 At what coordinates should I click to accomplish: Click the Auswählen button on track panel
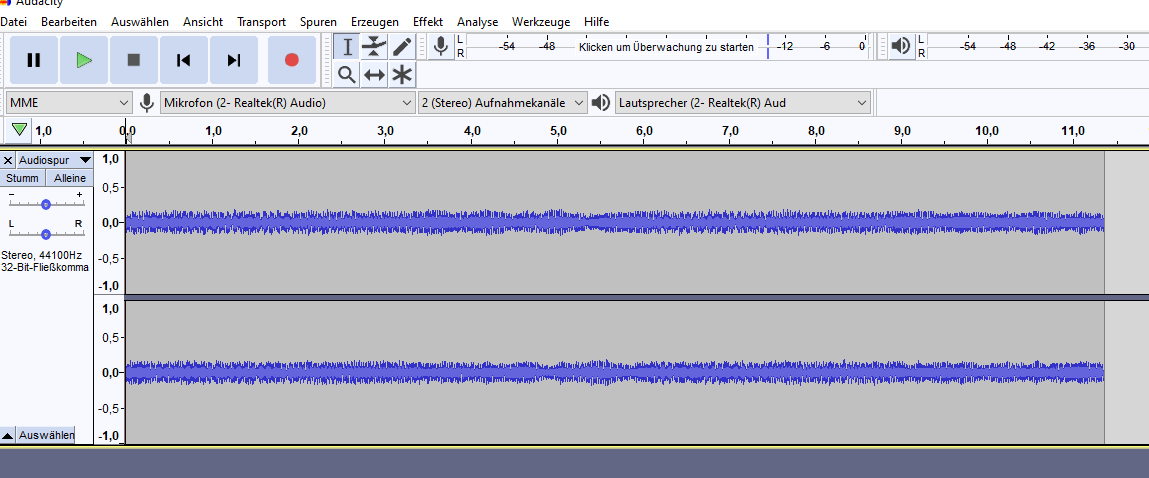tap(46, 436)
